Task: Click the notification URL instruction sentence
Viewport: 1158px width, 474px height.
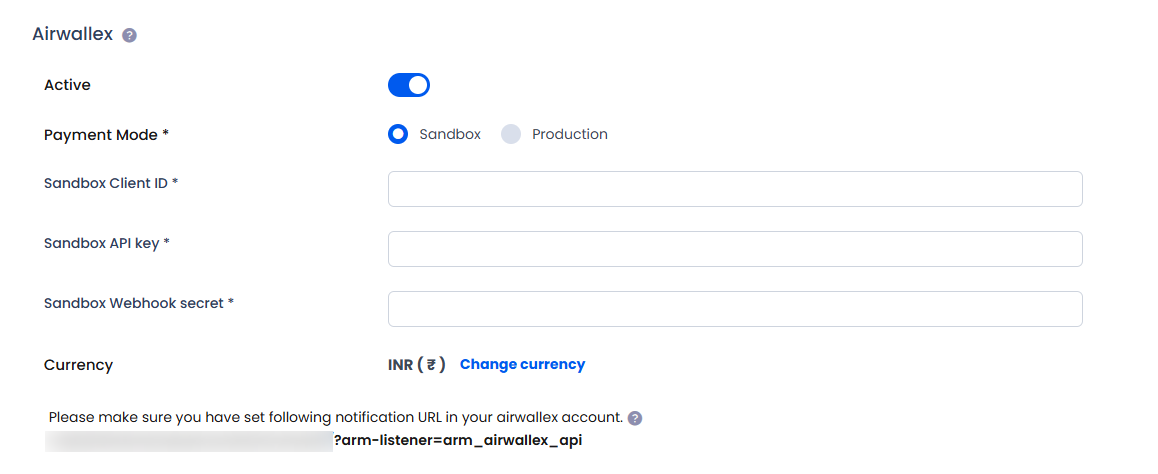Action: pyautogui.click(x=335, y=417)
